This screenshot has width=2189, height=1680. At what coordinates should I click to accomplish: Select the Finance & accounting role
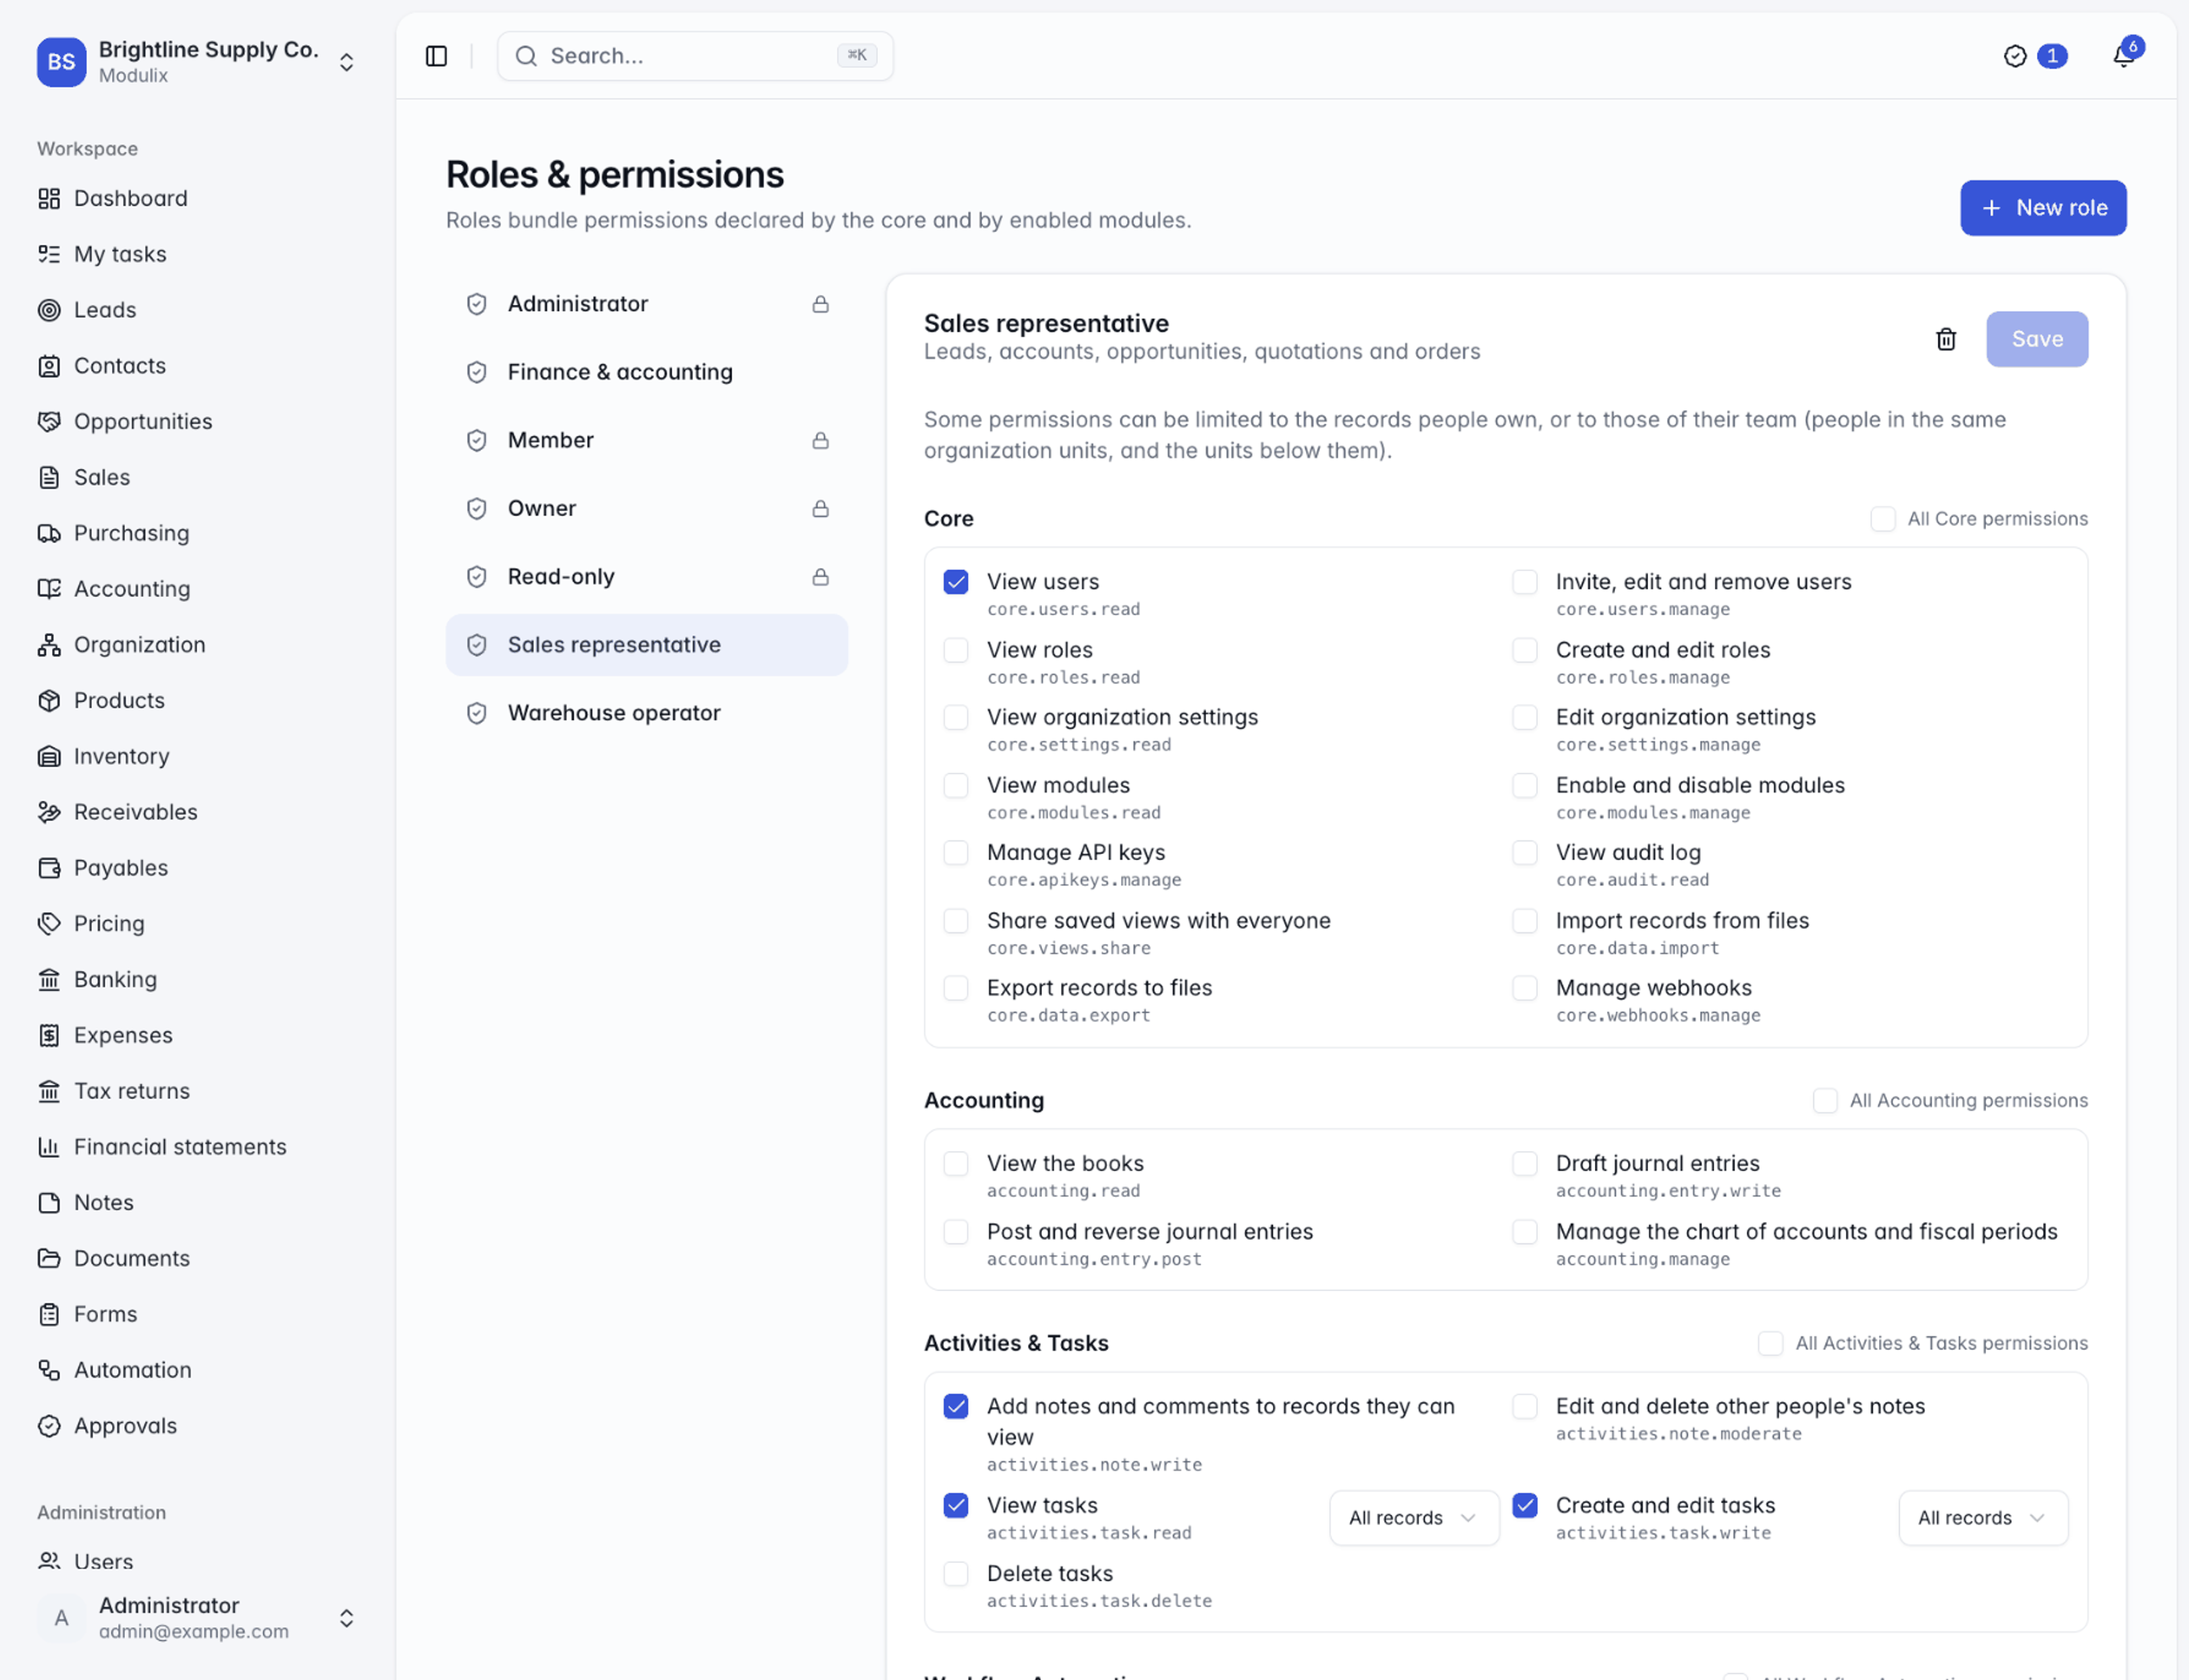647,372
